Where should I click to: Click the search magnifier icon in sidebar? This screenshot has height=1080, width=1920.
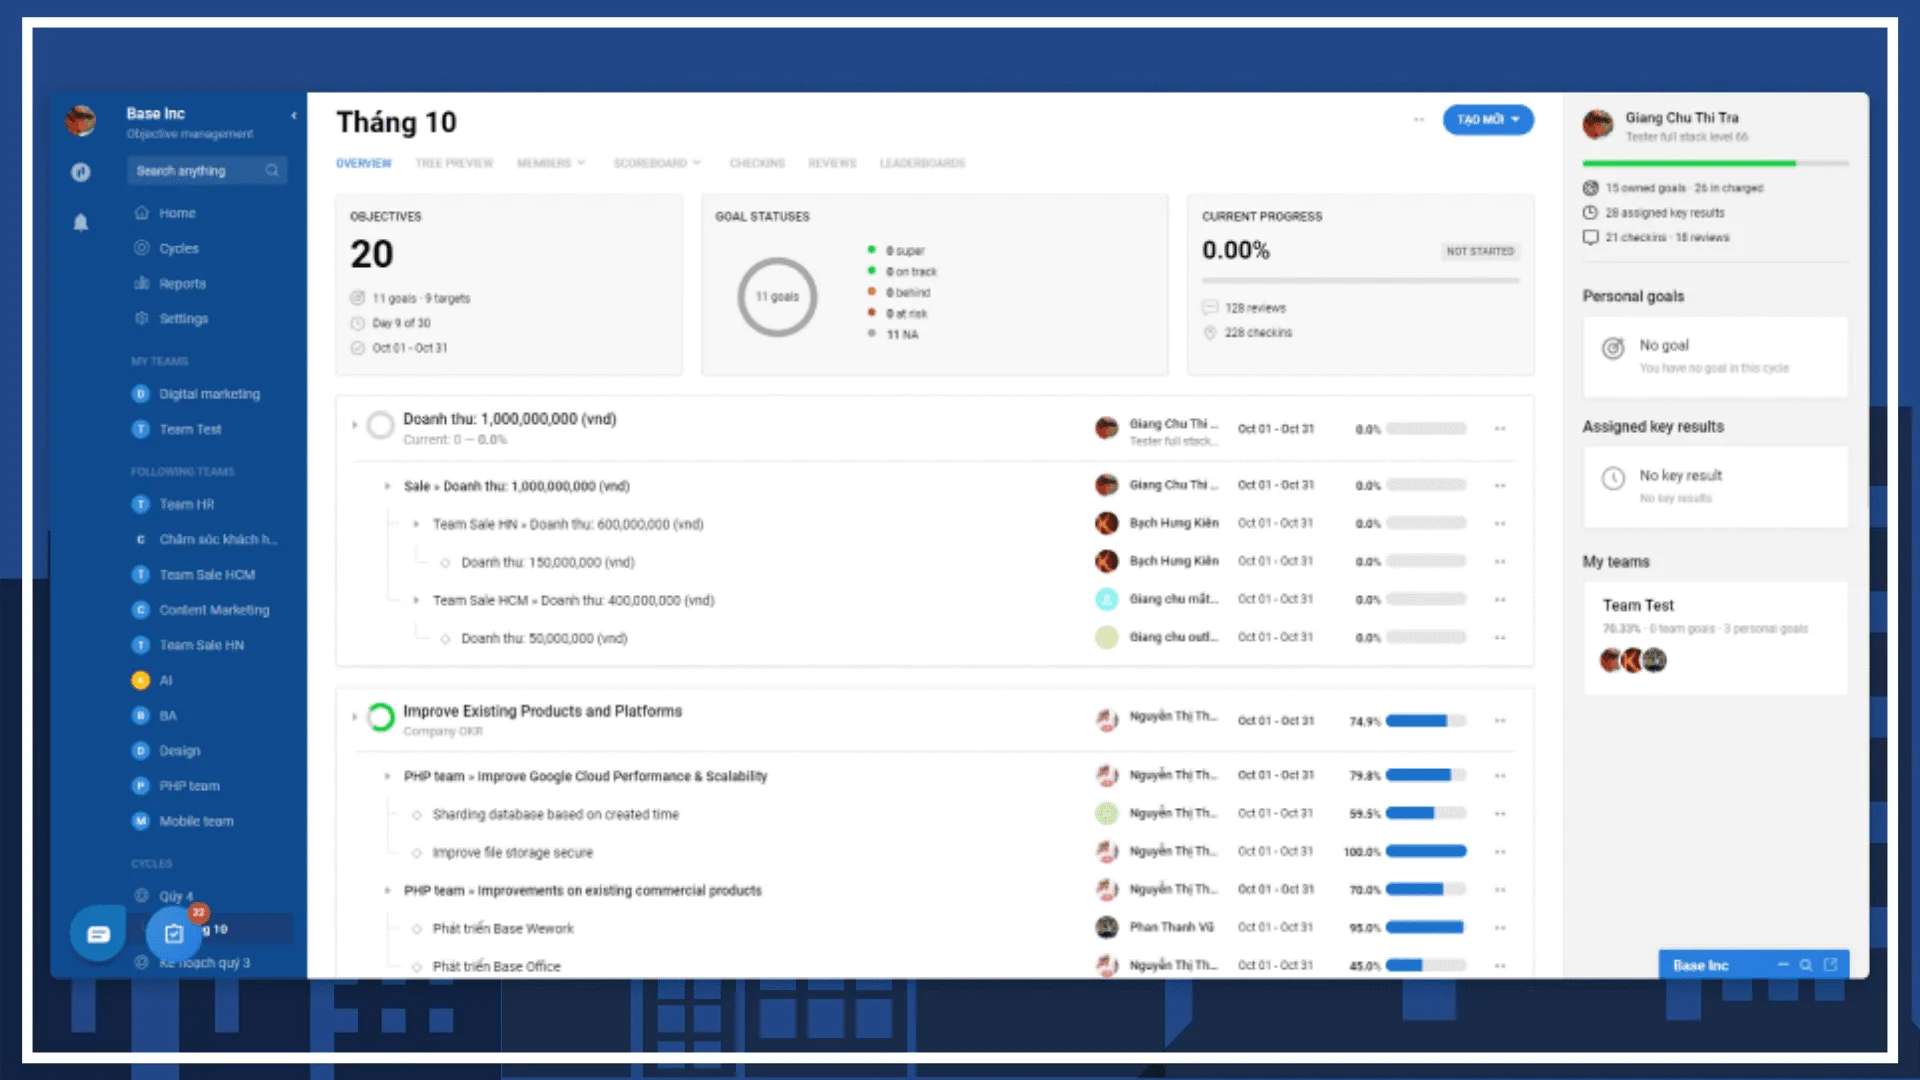coord(272,171)
